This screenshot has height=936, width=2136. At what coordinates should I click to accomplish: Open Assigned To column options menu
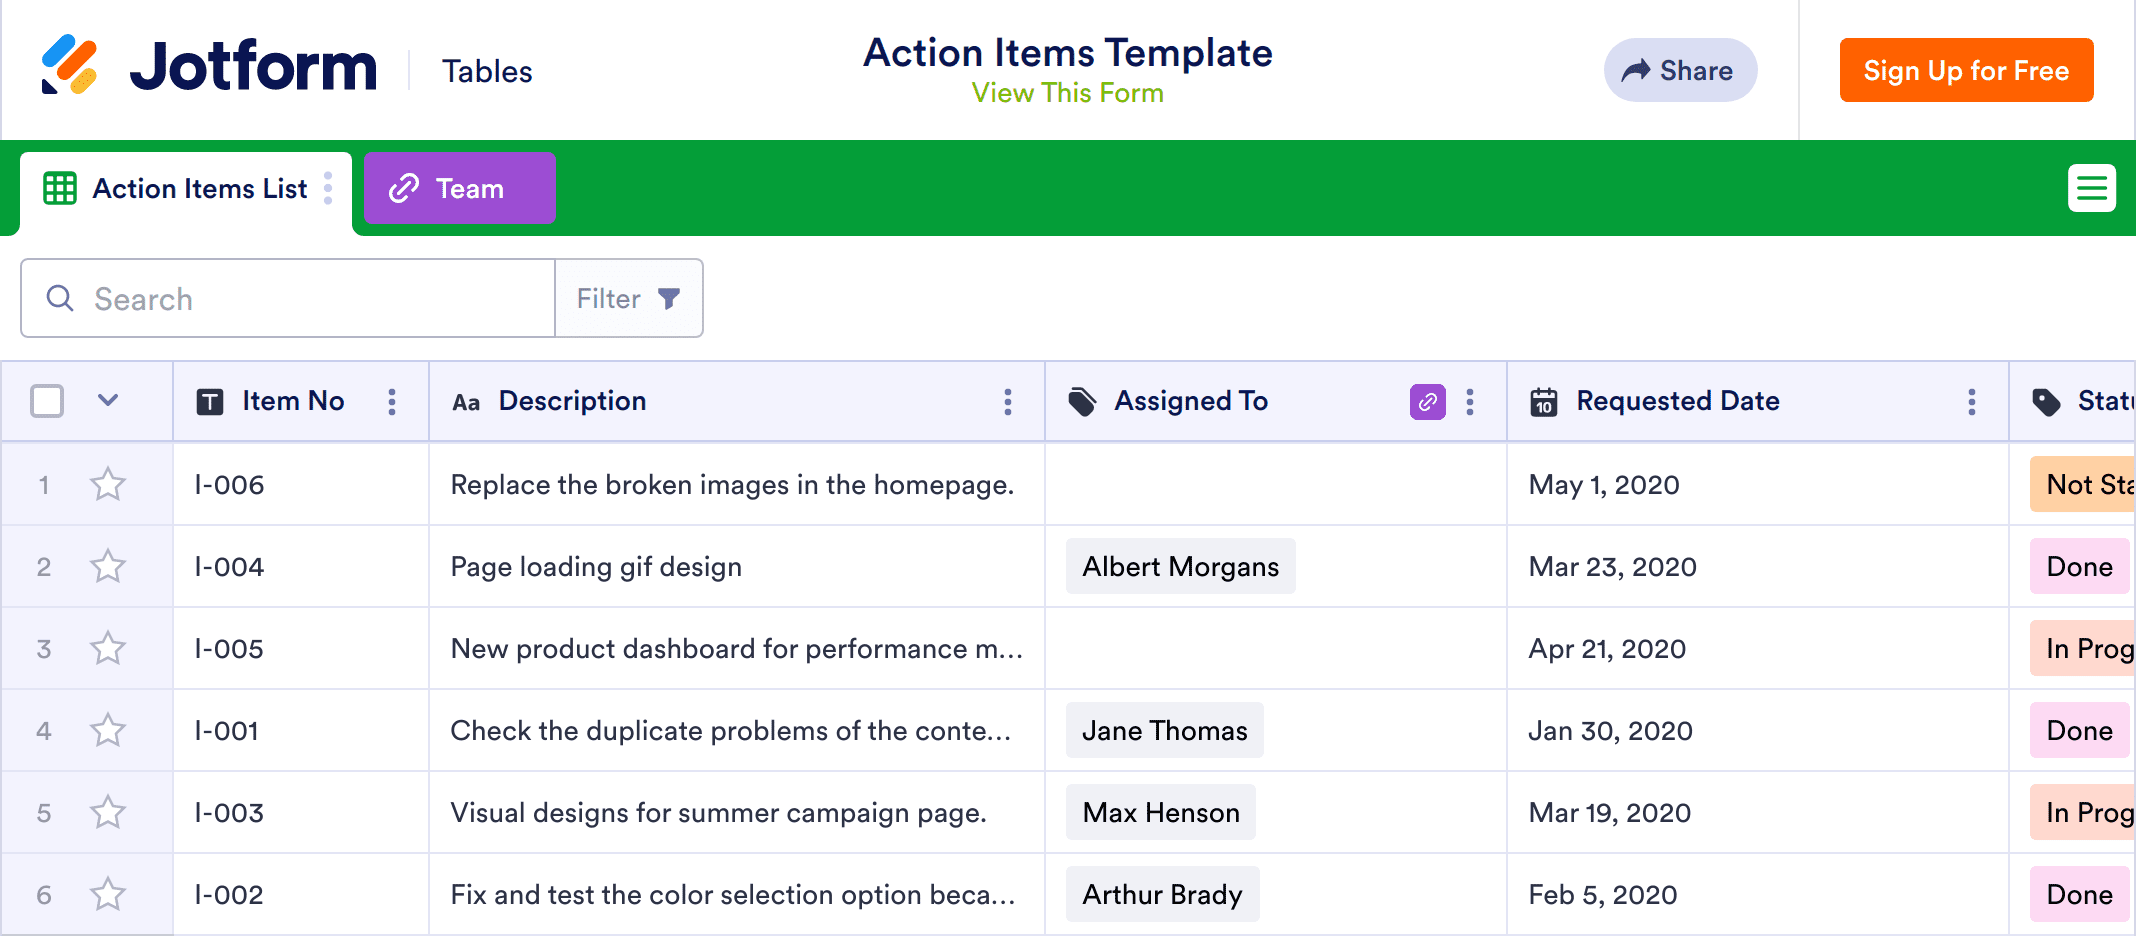1469,402
